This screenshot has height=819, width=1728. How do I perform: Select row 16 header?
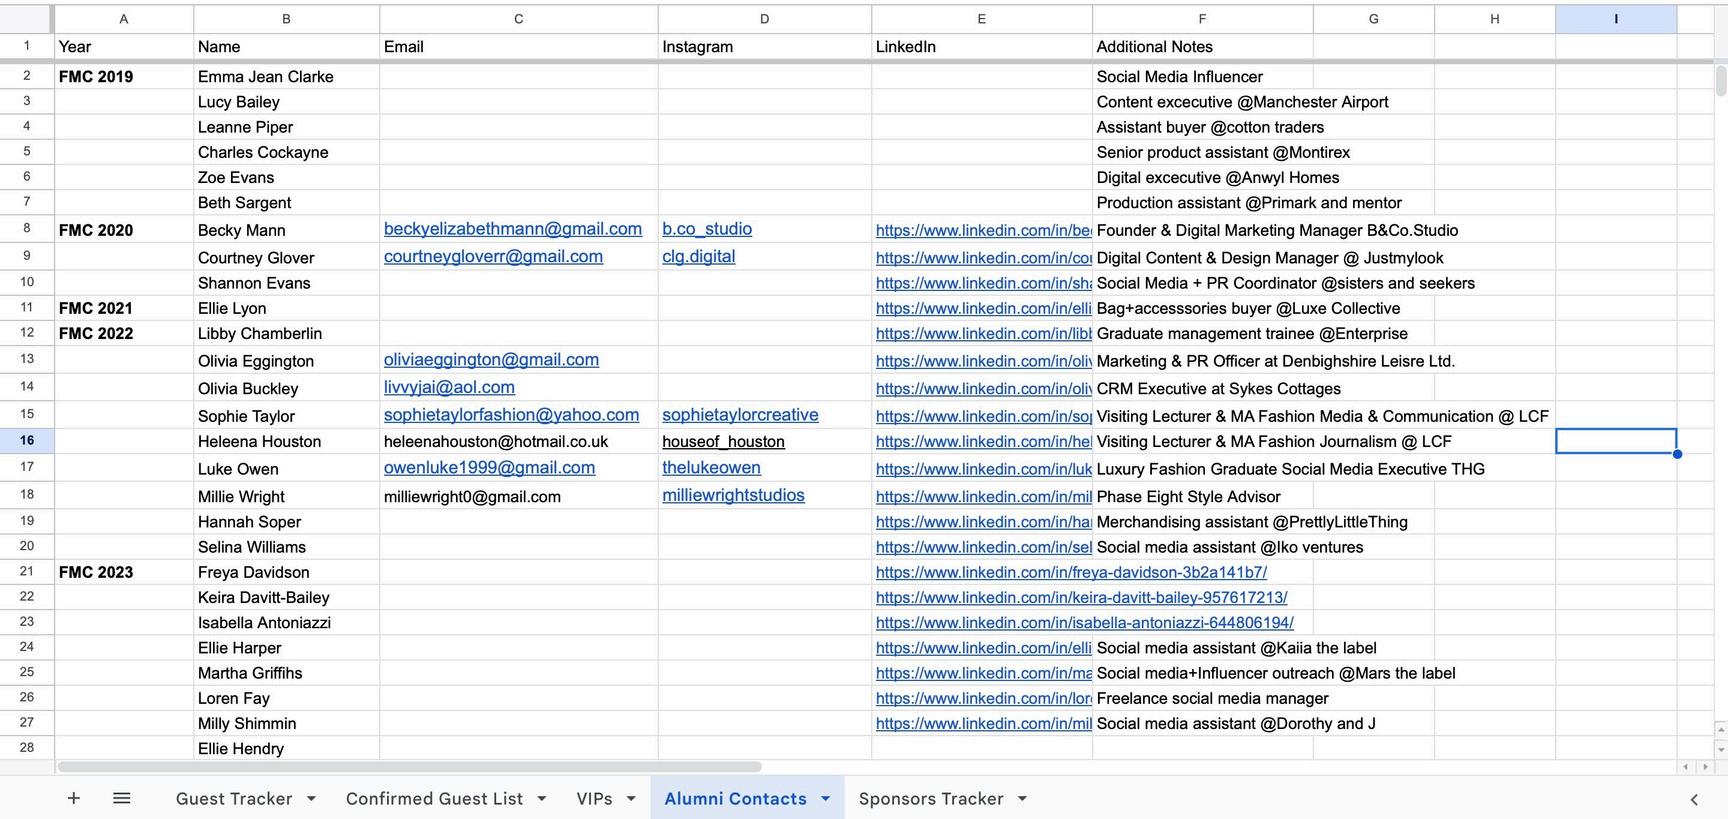click(x=27, y=441)
